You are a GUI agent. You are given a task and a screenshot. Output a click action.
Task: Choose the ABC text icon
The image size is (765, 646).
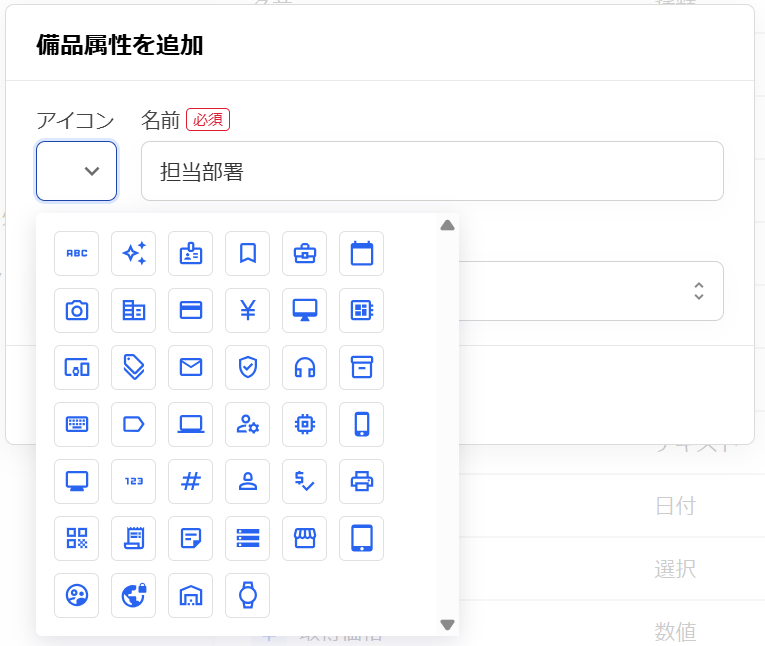point(77,253)
